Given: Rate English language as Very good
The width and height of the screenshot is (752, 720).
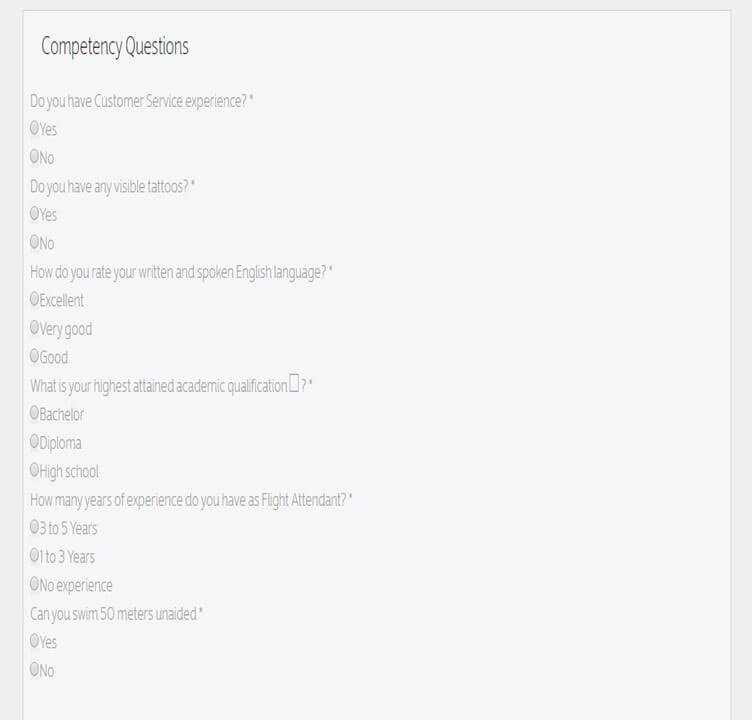Looking at the screenshot, I should pyautogui.click(x=35, y=327).
